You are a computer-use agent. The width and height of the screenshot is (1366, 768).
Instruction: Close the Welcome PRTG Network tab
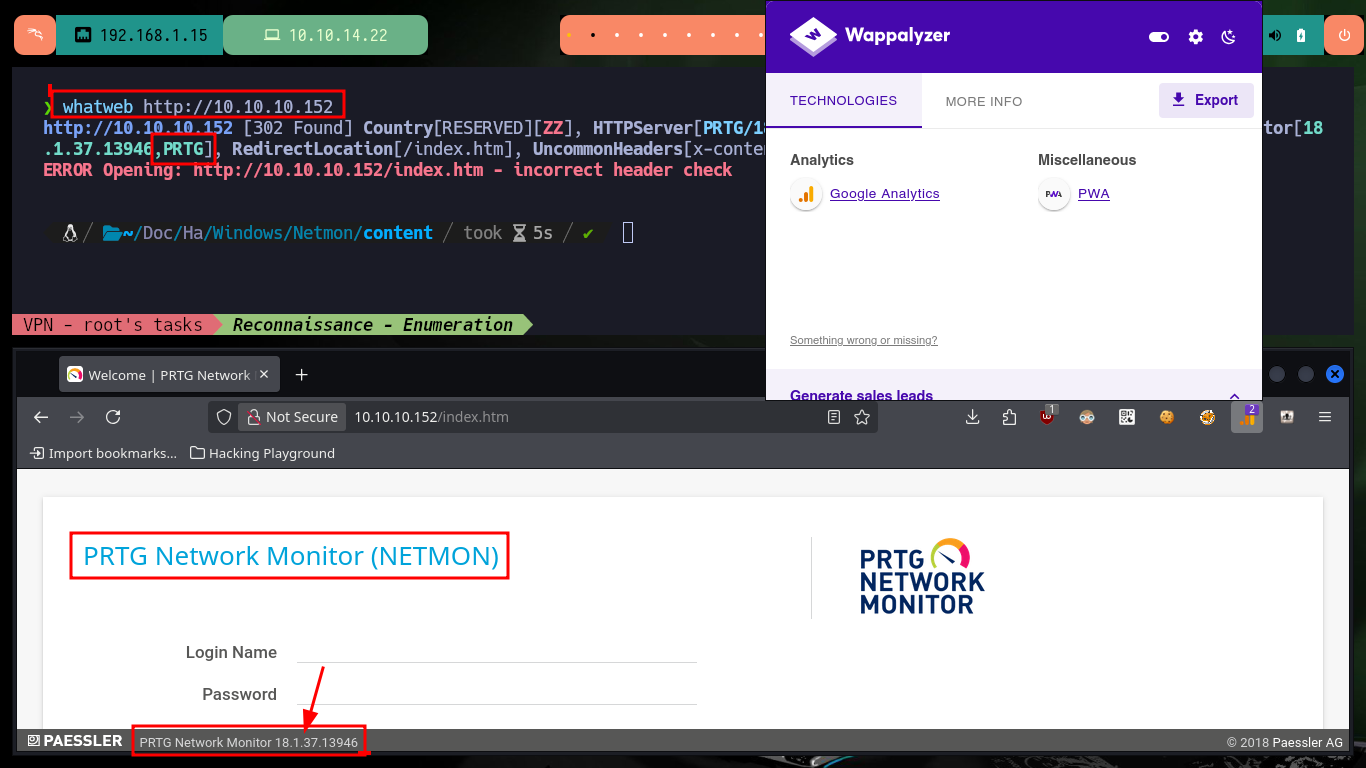pos(264,375)
